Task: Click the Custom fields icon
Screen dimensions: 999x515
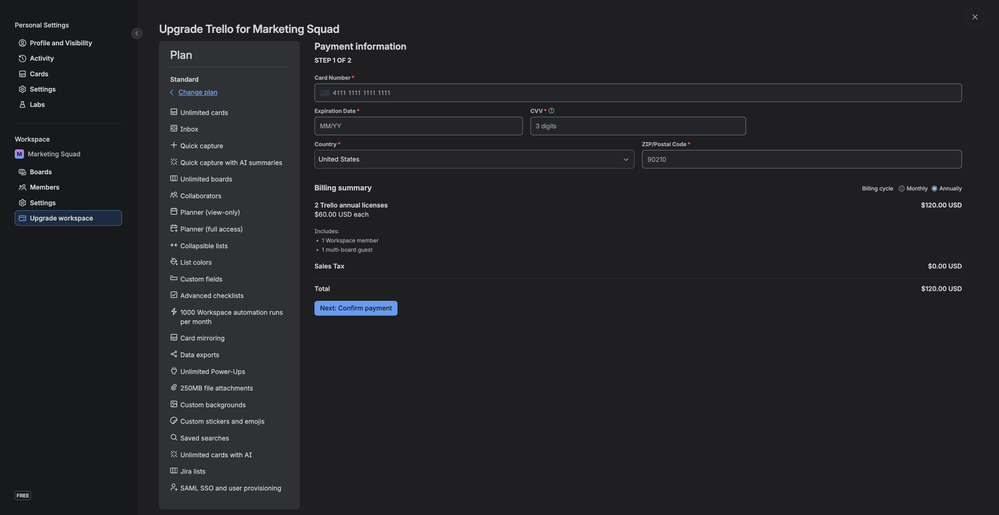Action: click(173, 279)
